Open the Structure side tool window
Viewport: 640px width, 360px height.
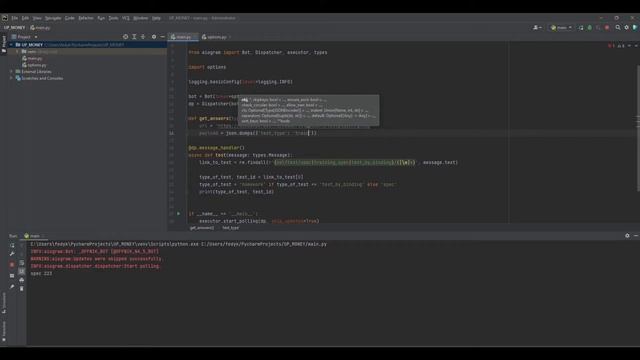click(x=4, y=303)
